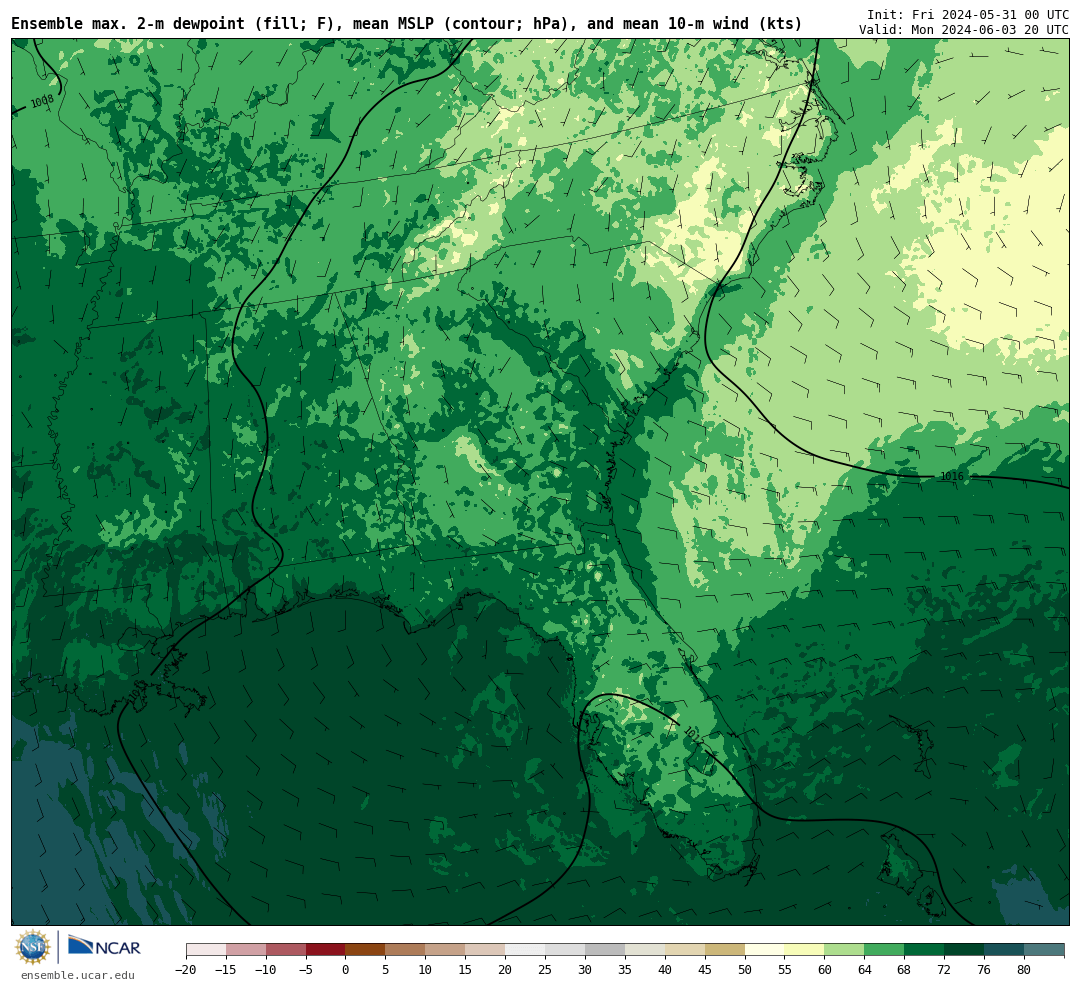This screenshot has height=988, width=1080.
Task: Pick the tan swatch between 10 and 15
Action: click(x=446, y=950)
